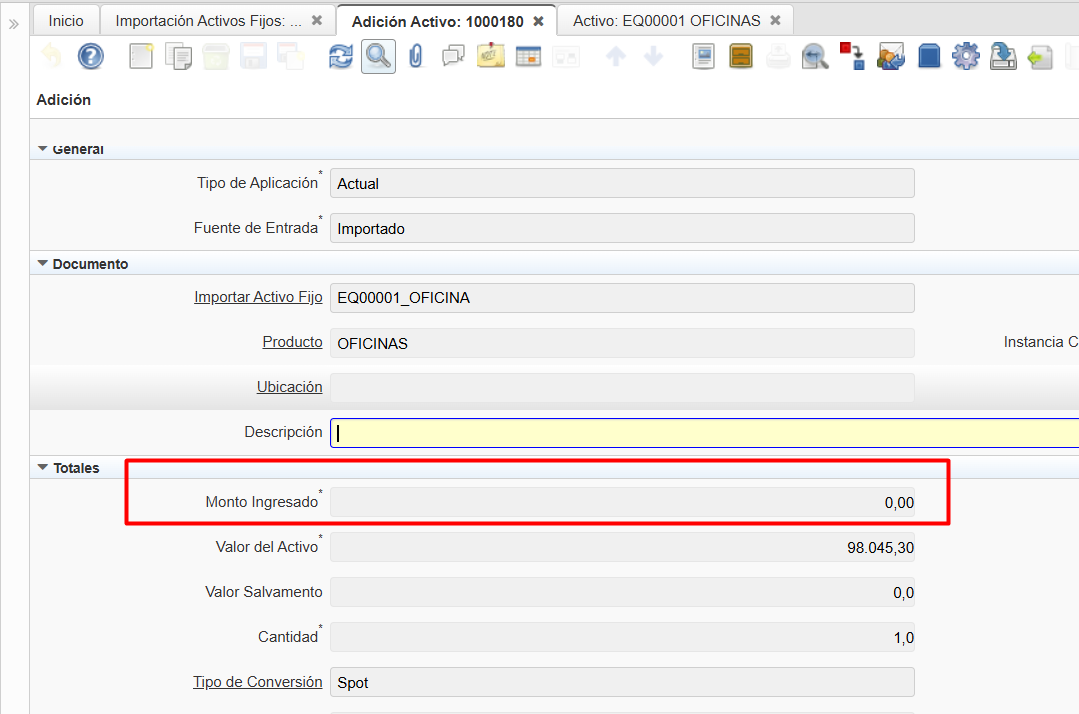Click the Process gear icon
Image resolution: width=1079 pixels, height=714 pixels.
tap(965, 57)
